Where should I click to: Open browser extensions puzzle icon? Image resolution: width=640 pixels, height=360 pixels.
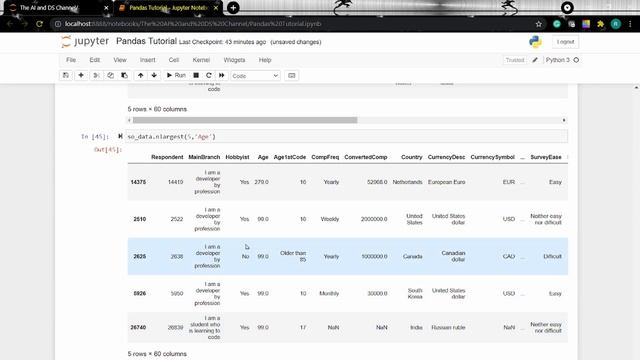(600, 24)
